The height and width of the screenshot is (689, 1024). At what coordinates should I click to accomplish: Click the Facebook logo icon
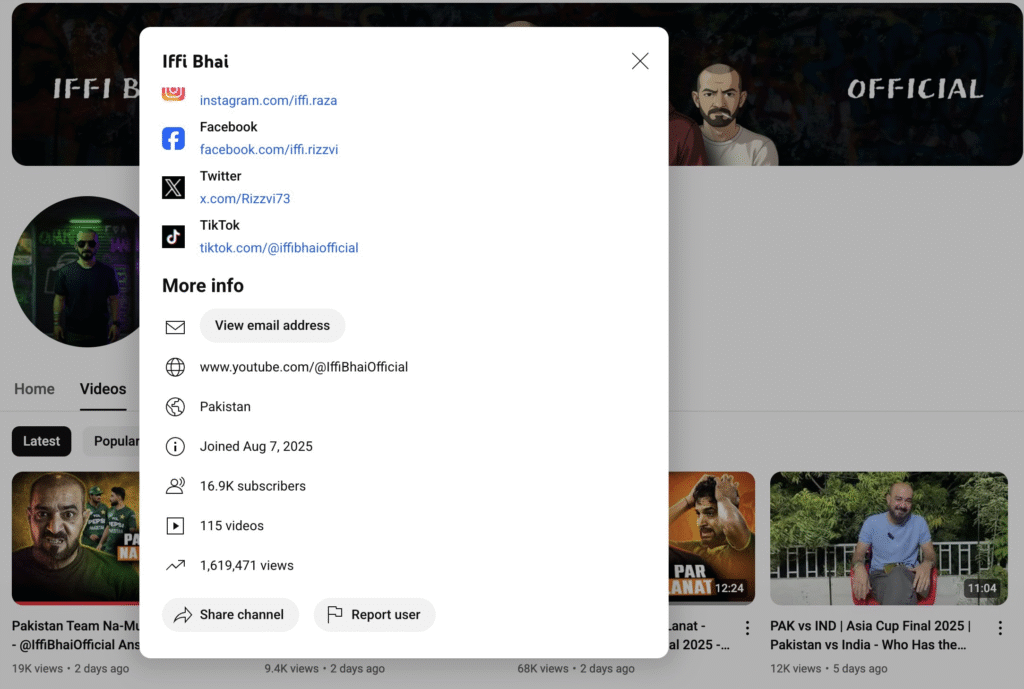click(174, 139)
